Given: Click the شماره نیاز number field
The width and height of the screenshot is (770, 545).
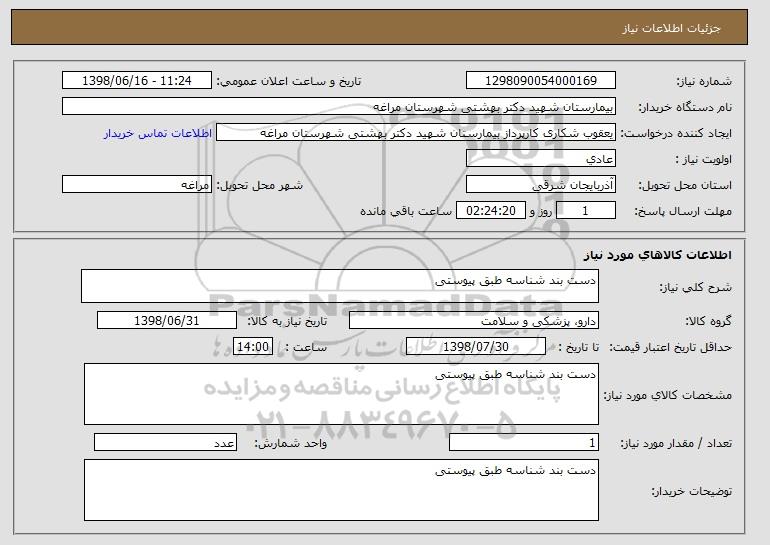Looking at the screenshot, I should coord(541,81).
